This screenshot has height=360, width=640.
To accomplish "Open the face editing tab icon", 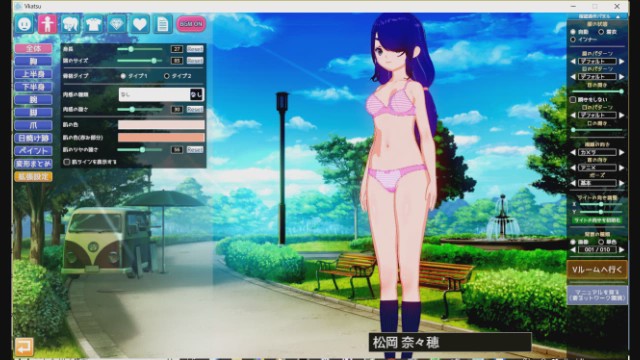I will pyautogui.click(x=24, y=24).
